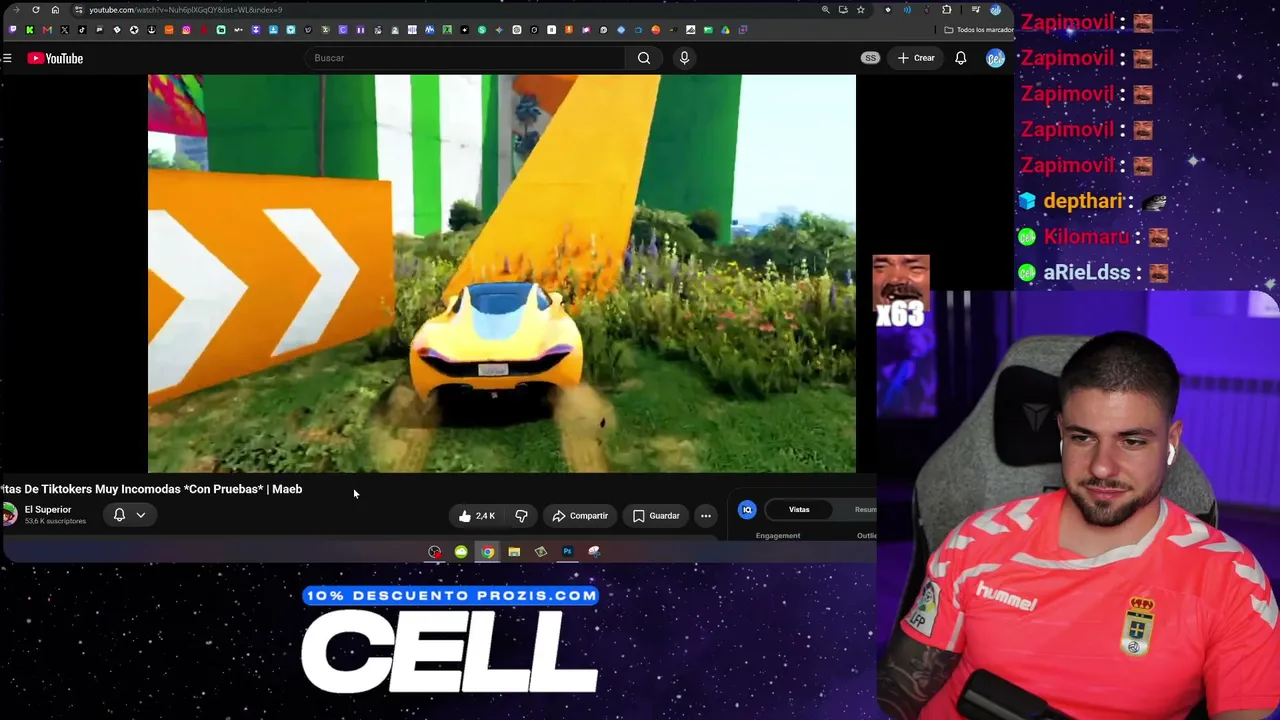1280x720 pixels.
Task: Open the El Superior channel avatar
Action: click(x=9, y=514)
